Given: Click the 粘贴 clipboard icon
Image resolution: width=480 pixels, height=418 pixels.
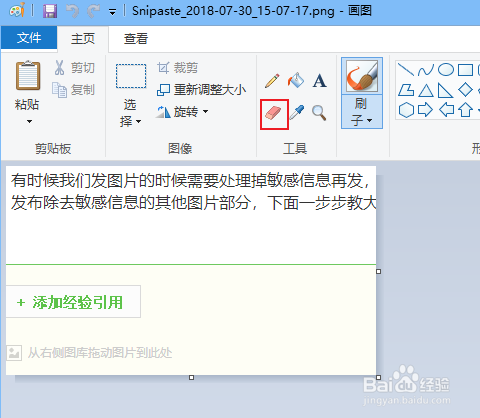Looking at the screenshot, I should 28,76.
